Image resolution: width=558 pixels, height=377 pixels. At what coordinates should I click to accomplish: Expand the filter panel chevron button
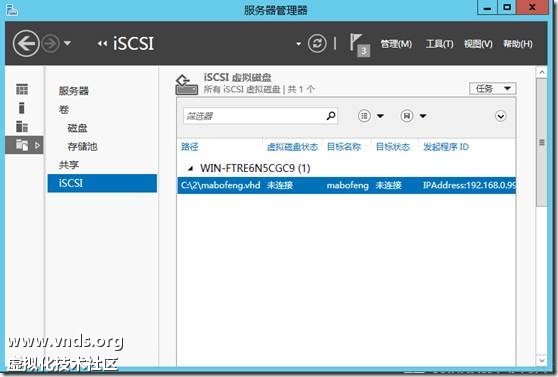point(500,116)
